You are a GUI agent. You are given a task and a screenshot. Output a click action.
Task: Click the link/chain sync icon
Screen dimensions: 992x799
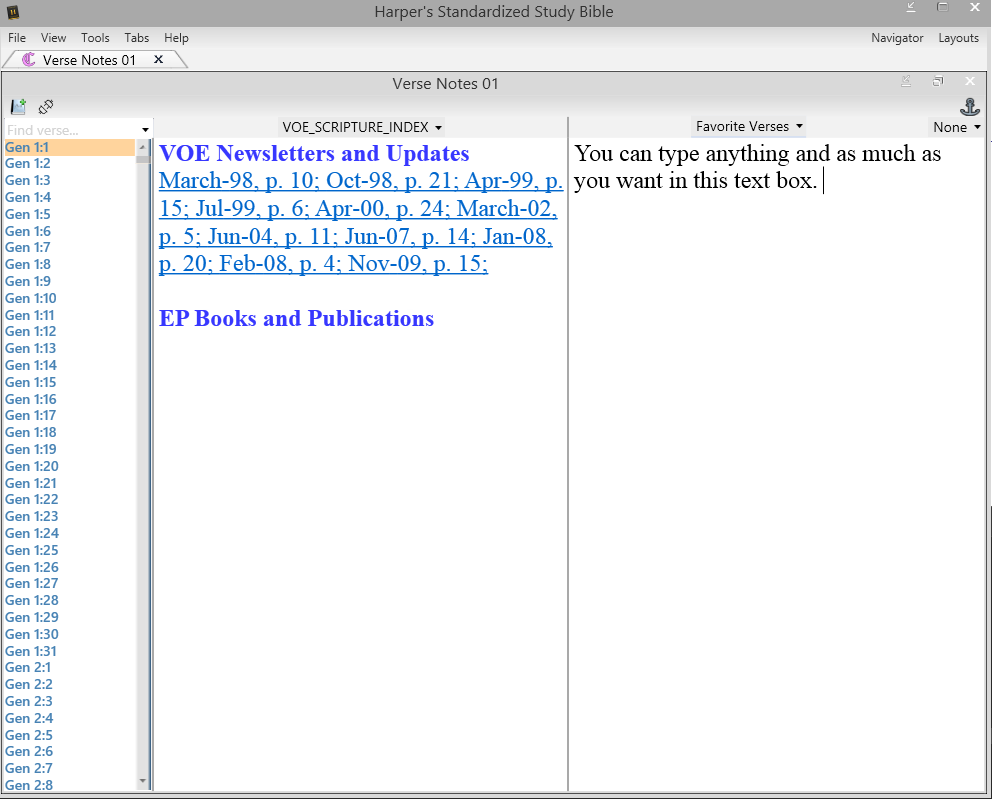(x=46, y=107)
